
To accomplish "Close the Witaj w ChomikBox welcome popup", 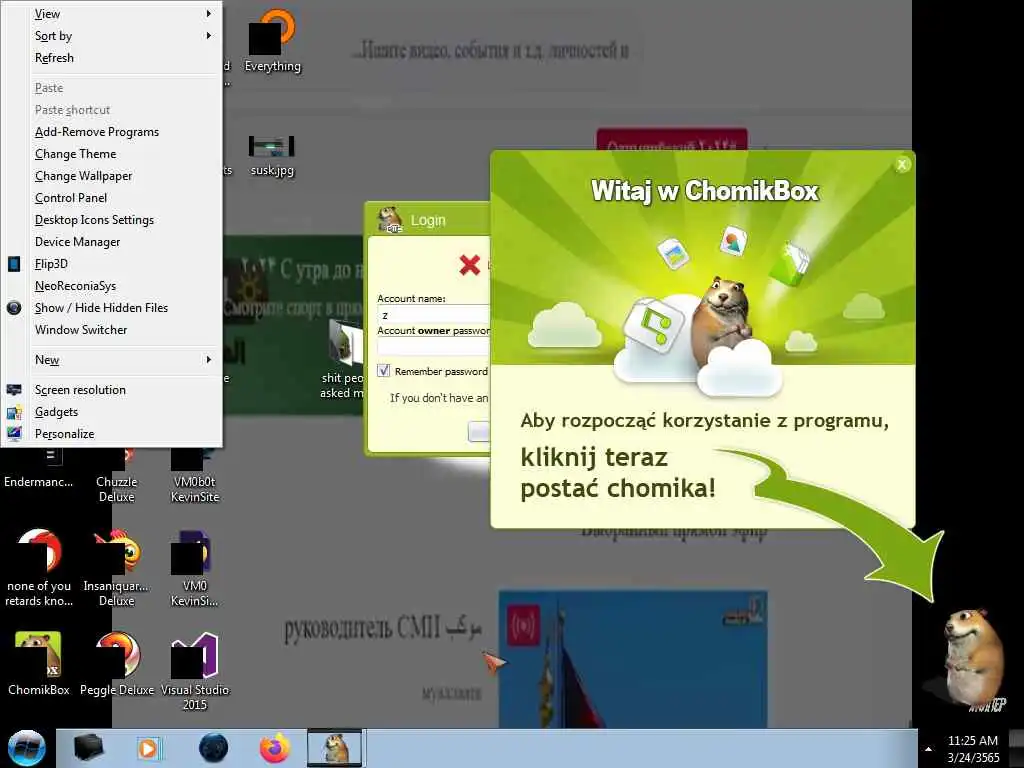I will tap(902, 165).
